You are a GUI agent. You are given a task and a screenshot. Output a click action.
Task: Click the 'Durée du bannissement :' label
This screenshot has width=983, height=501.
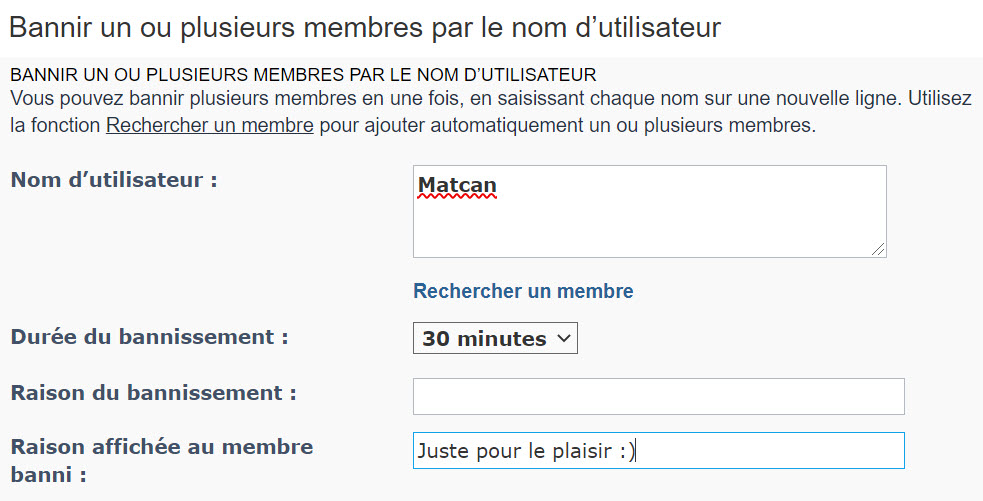coord(149,336)
